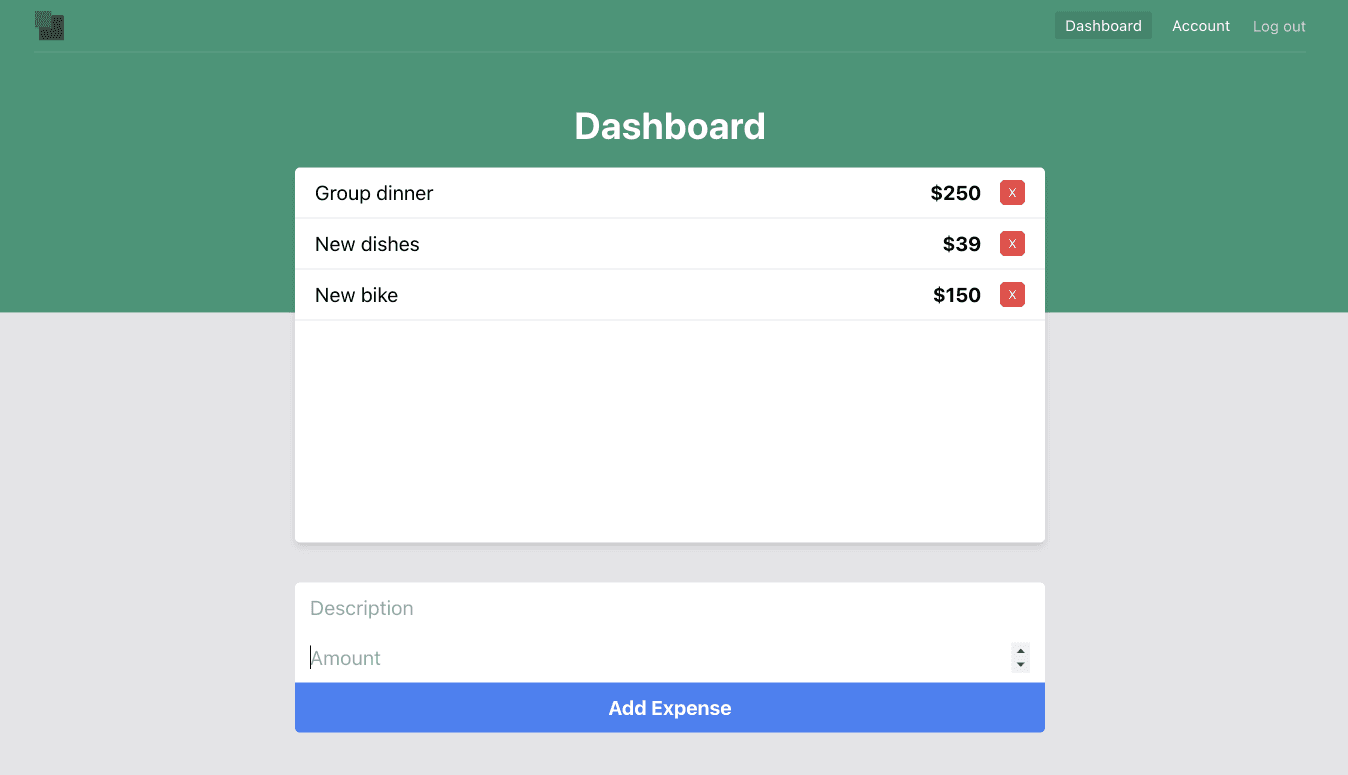Increment the Amount using the up arrow
This screenshot has height=775, width=1348.
(x=1019, y=652)
